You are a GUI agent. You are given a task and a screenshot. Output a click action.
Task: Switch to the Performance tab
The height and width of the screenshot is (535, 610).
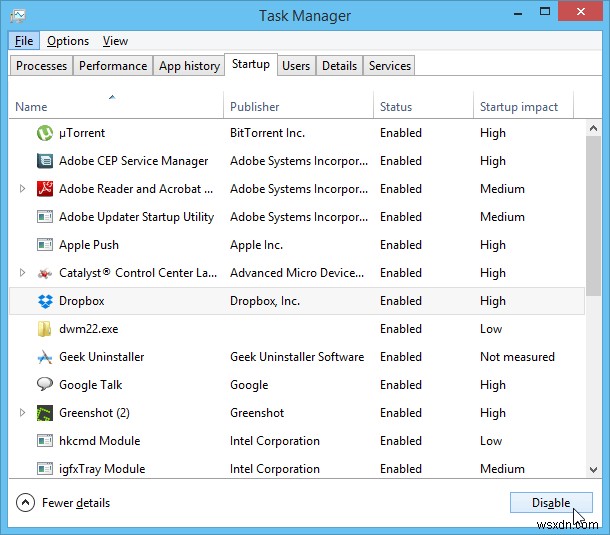[x=113, y=66]
